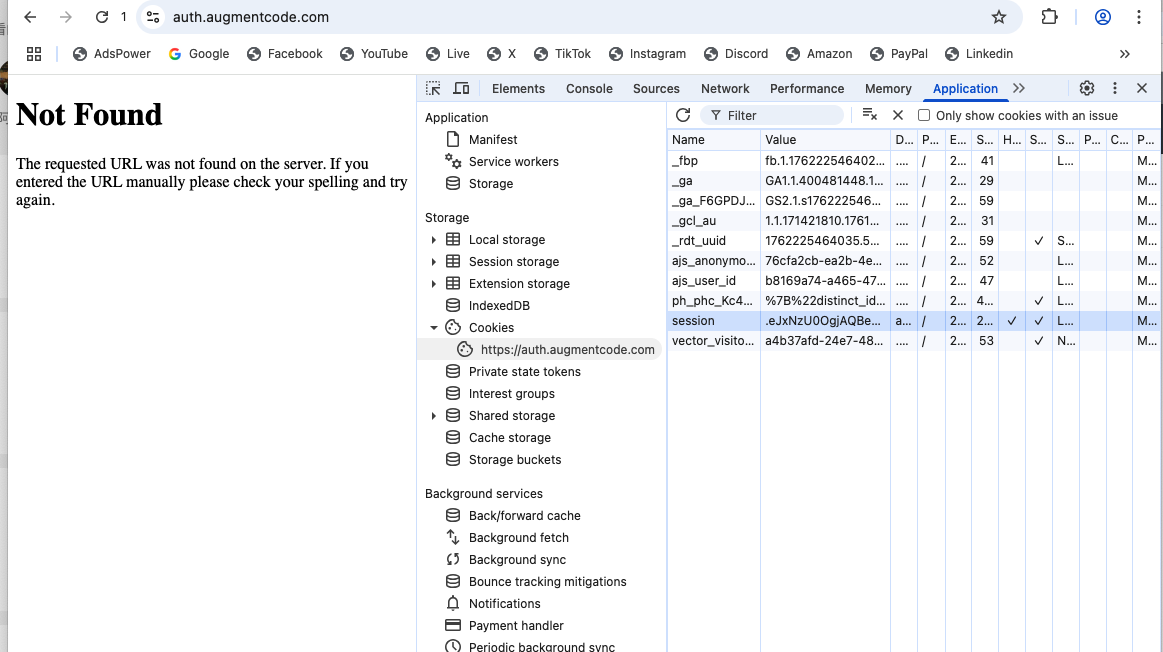Viewport: 1163px width, 652px height.
Task: Open DevTools settings gear
Action: 1087,88
